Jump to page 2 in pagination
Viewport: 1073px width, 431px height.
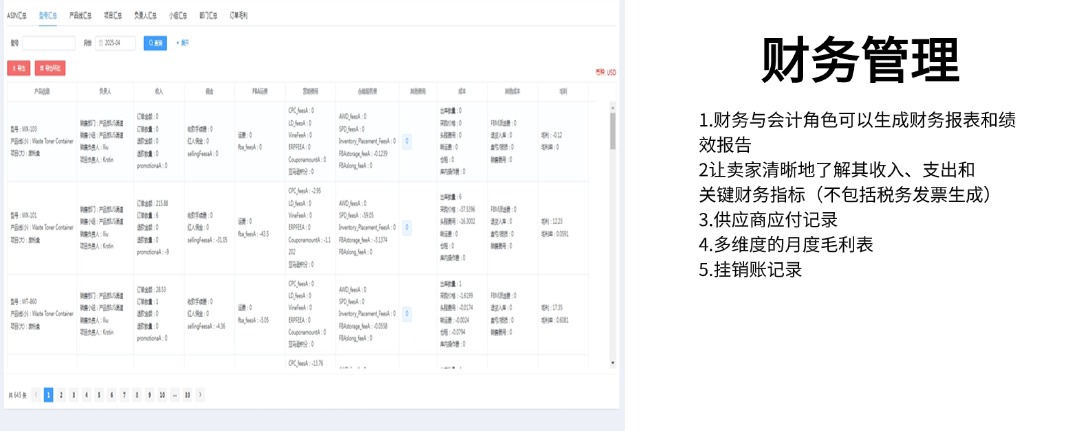pyautogui.click(x=60, y=395)
